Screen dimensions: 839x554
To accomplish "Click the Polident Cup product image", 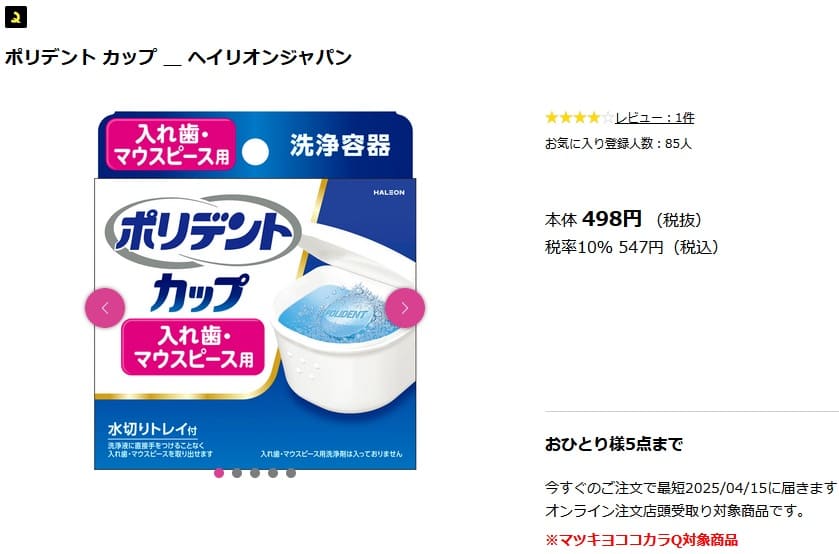I will pyautogui.click(x=255, y=290).
